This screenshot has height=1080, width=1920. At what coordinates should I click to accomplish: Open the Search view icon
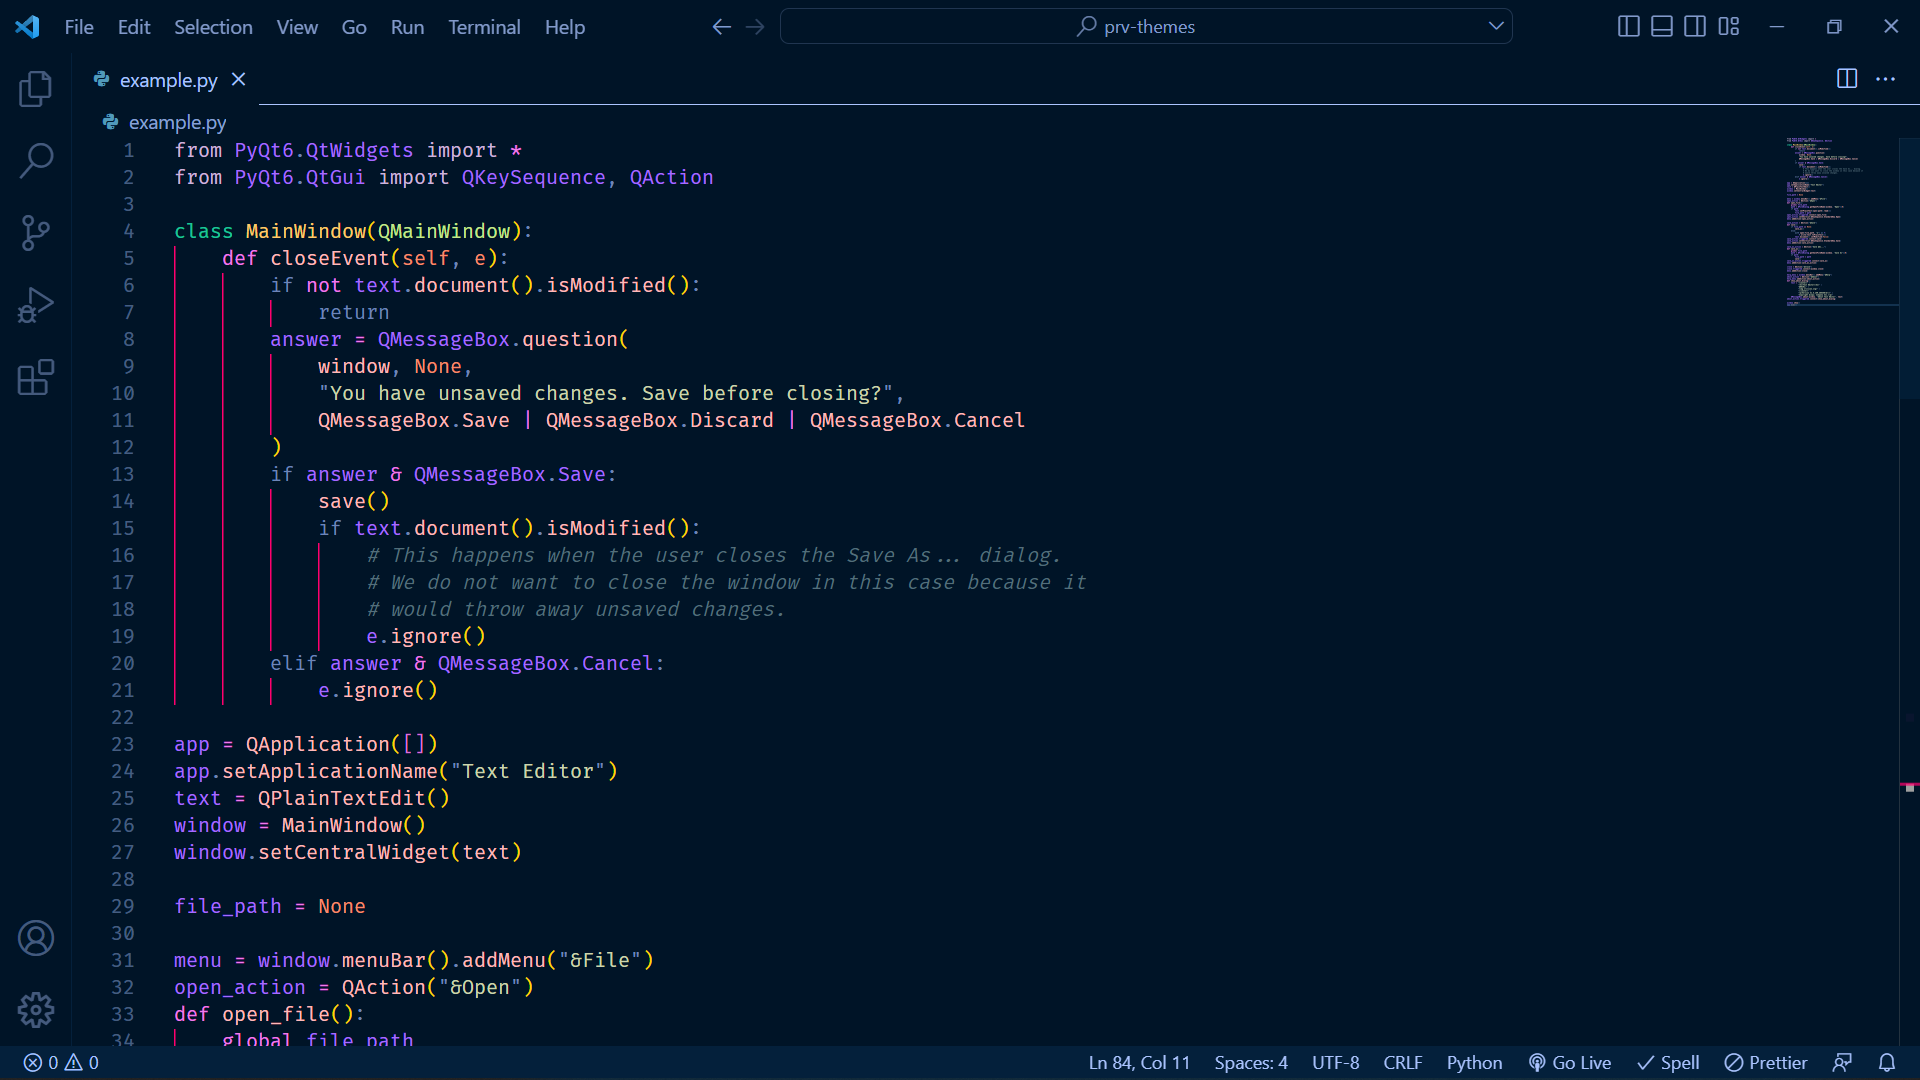click(x=36, y=160)
